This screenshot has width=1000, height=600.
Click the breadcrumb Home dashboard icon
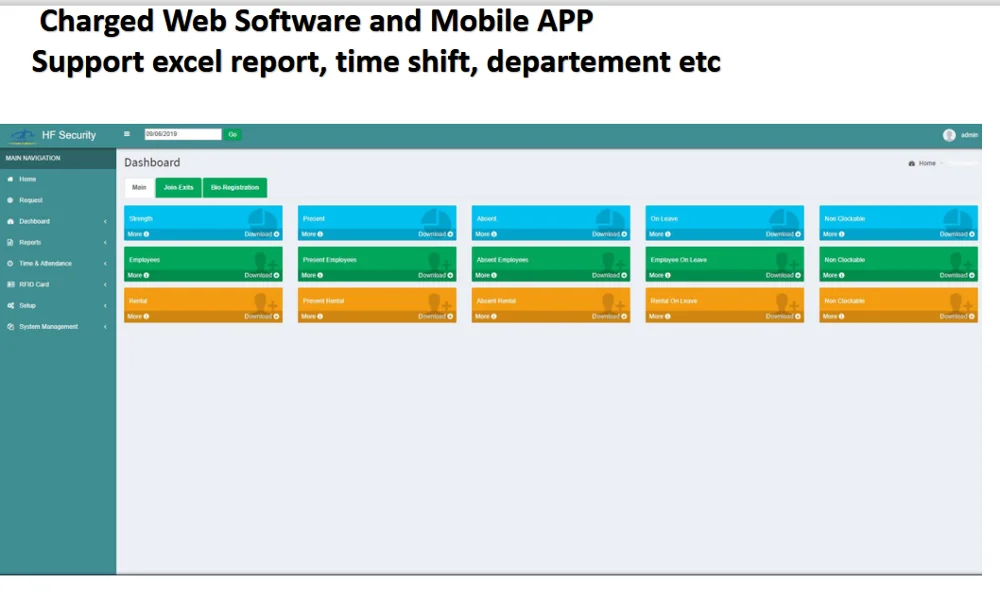pyautogui.click(x=911, y=163)
